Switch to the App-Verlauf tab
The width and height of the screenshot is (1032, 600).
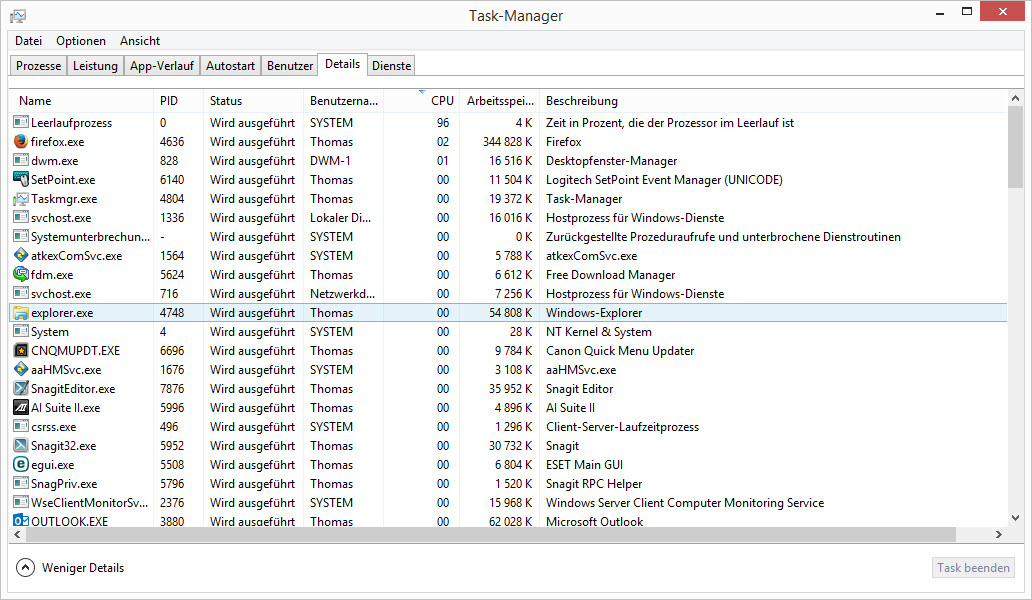[x=162, y=66]
